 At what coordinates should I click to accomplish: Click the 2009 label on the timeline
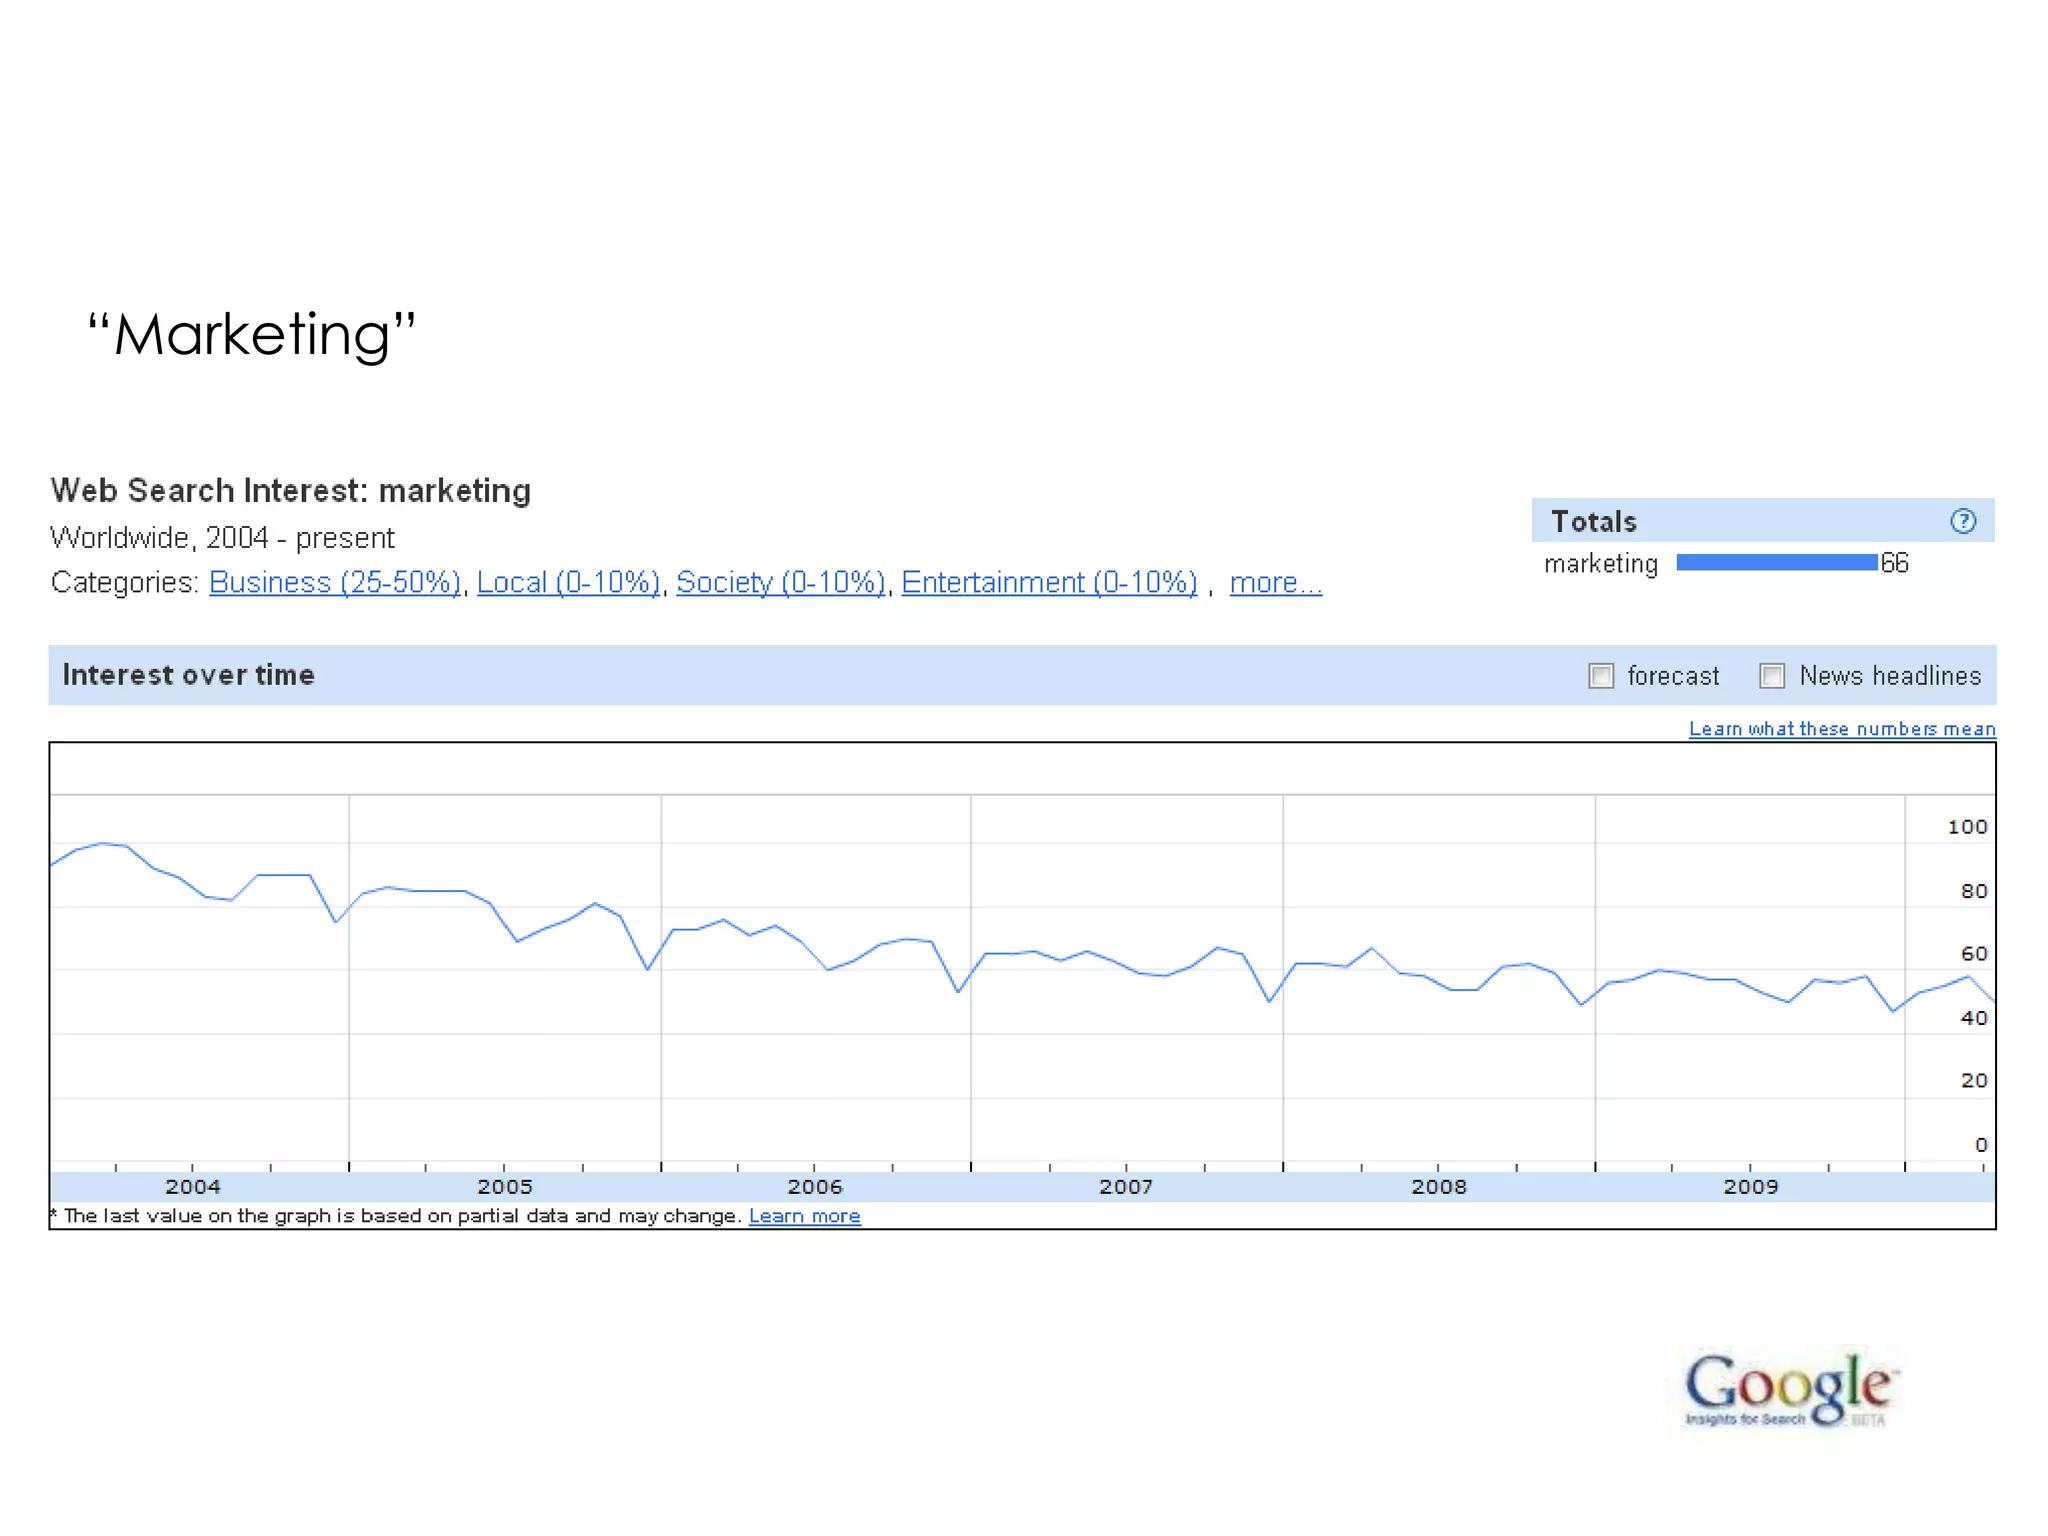[1750, 1187]
